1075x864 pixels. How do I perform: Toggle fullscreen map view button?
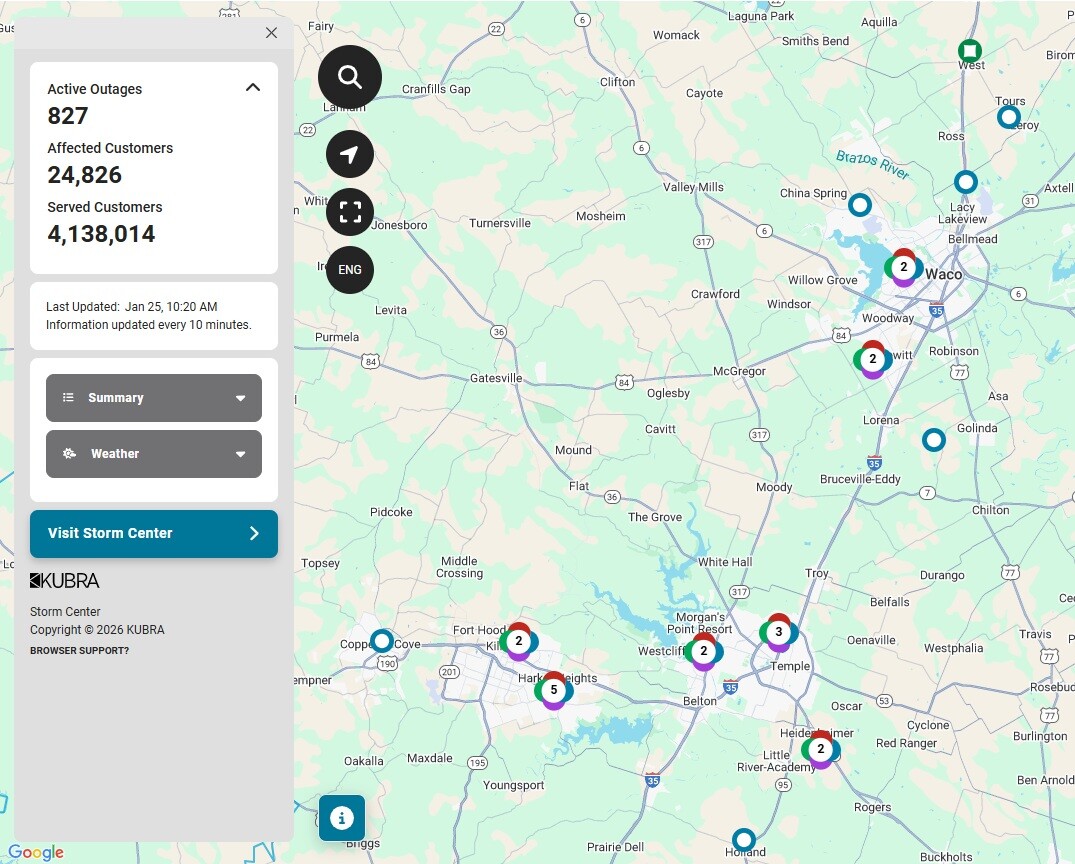(x=350, y=212)
